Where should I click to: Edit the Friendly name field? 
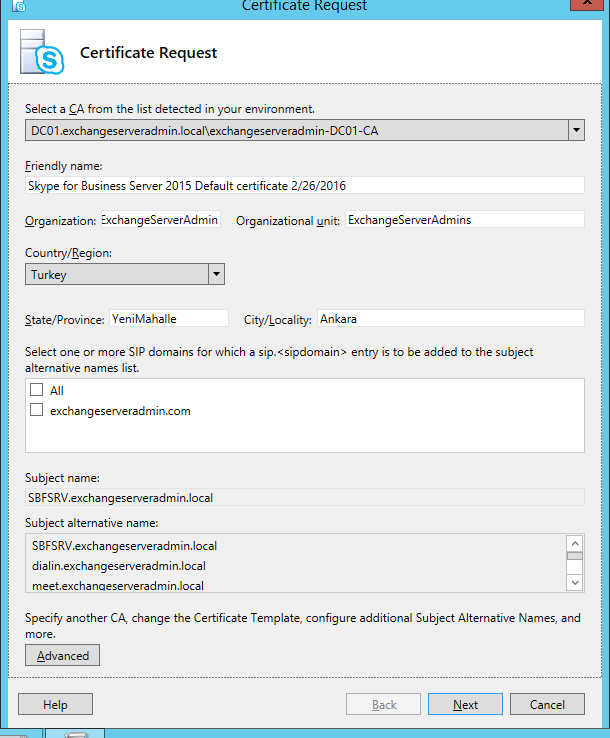305,185
